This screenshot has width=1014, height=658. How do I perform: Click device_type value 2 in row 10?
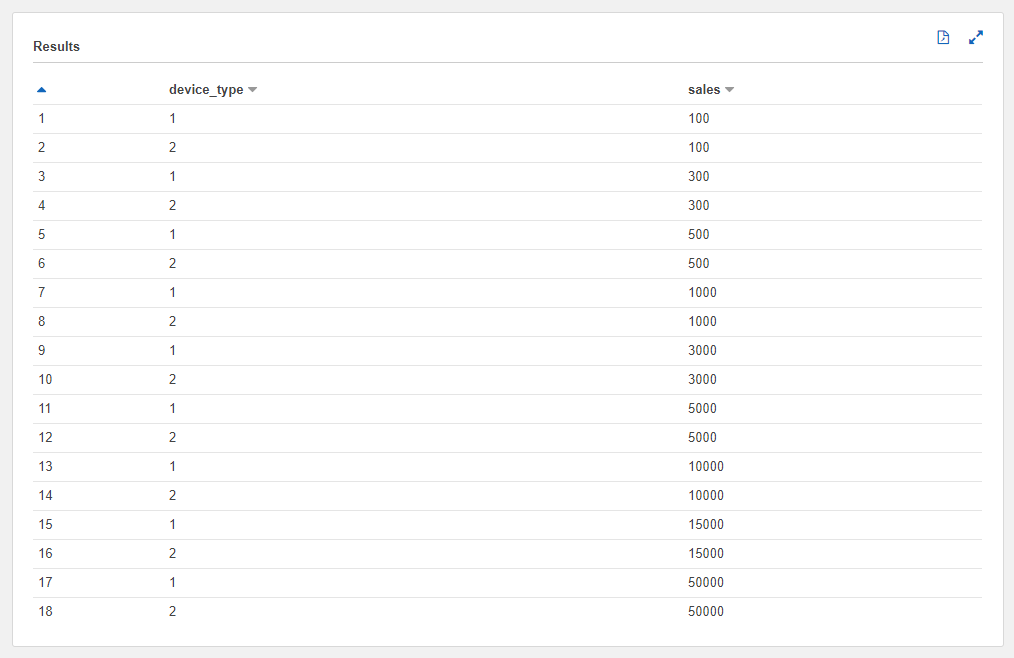[173, 379]
